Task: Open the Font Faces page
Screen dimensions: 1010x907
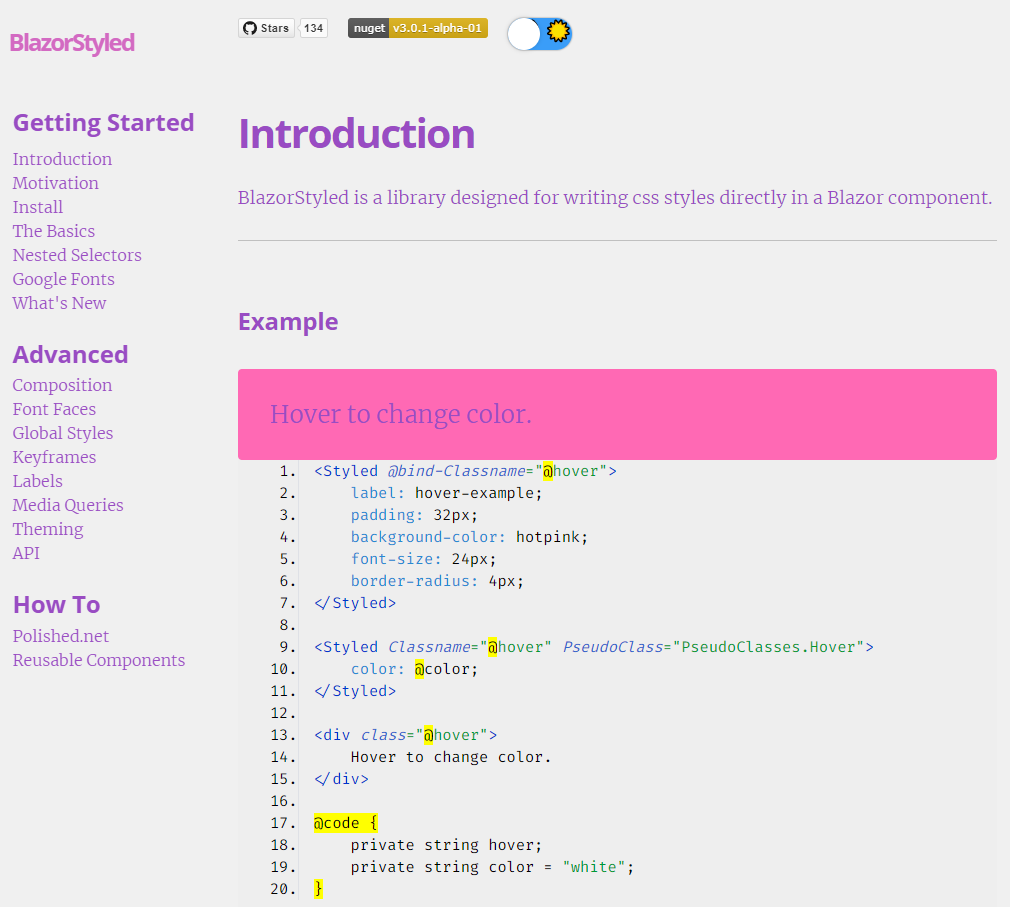Action: 54,409
